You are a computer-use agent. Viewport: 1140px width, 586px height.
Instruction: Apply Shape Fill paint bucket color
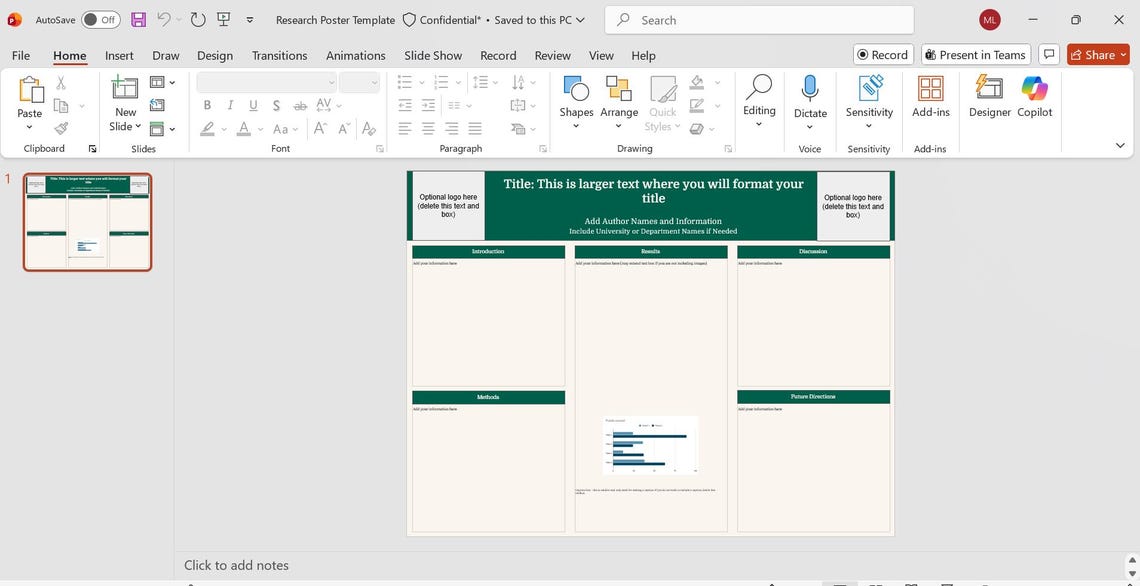tap(697, 82)
